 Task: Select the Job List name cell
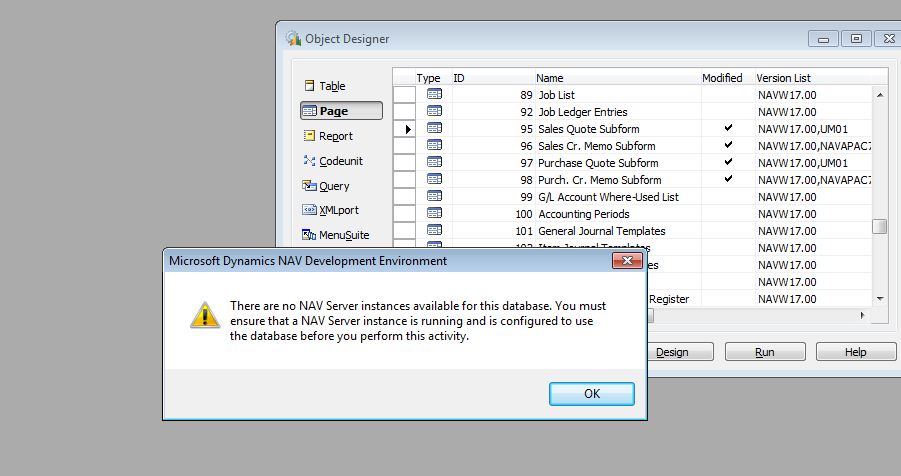618,95
